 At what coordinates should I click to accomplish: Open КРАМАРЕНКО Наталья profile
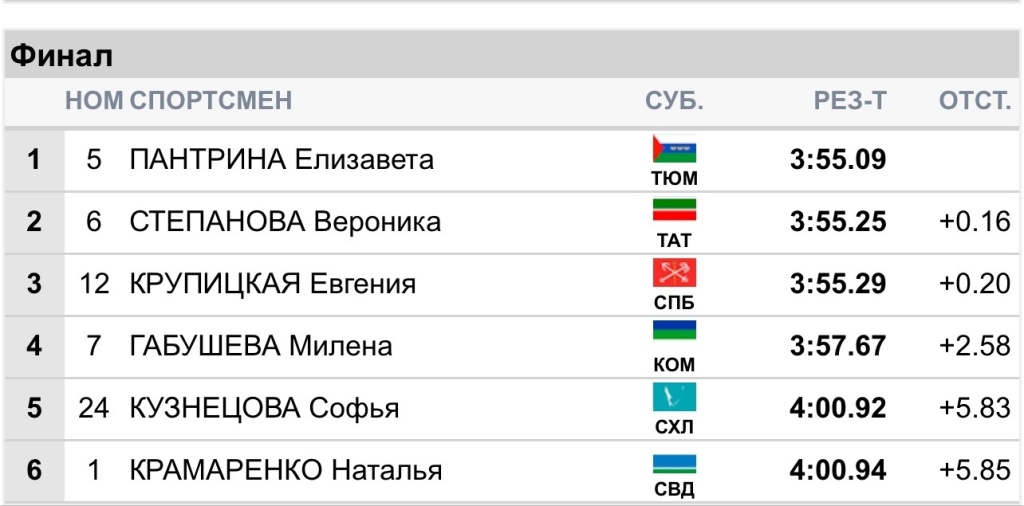click(x=286, y=470)
